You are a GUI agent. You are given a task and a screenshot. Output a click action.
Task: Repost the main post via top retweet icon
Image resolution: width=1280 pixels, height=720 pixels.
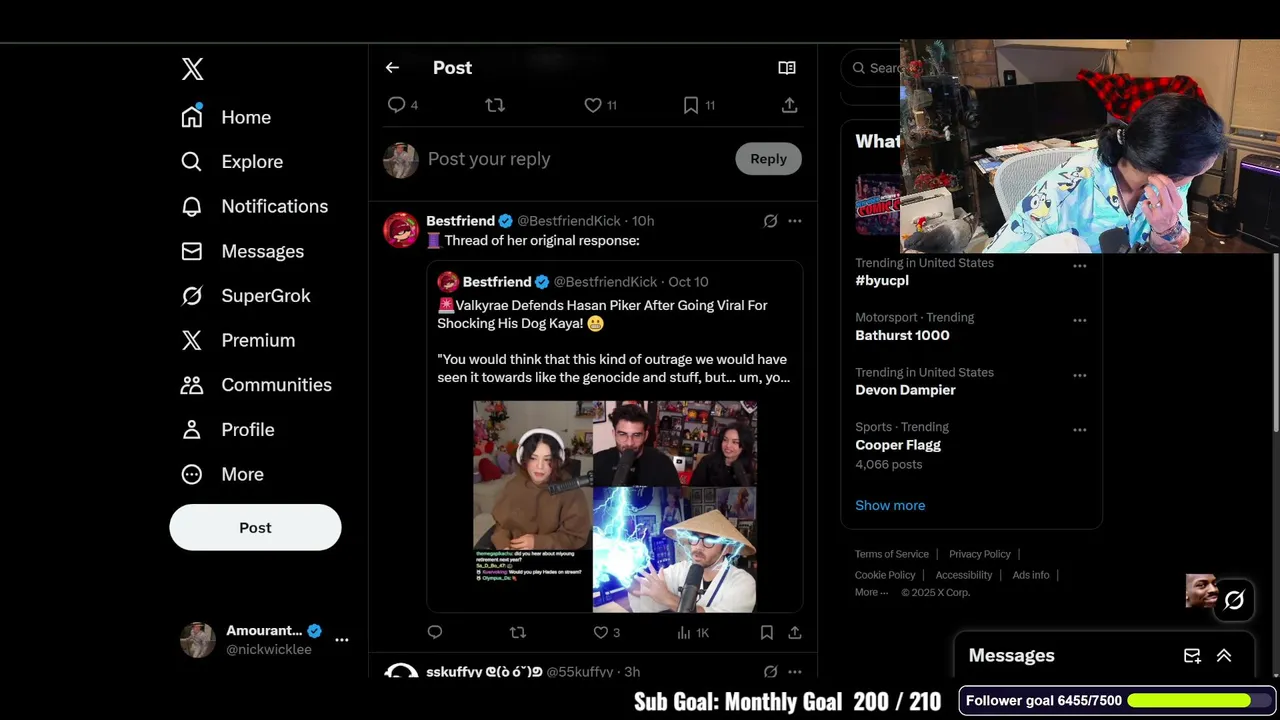(x=495, y=105)
